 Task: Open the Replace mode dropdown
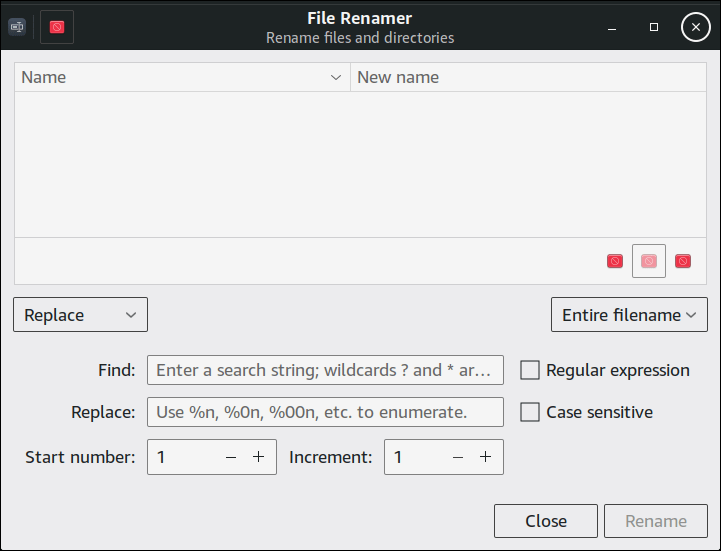pyautogui.click(x=80, y=315)
